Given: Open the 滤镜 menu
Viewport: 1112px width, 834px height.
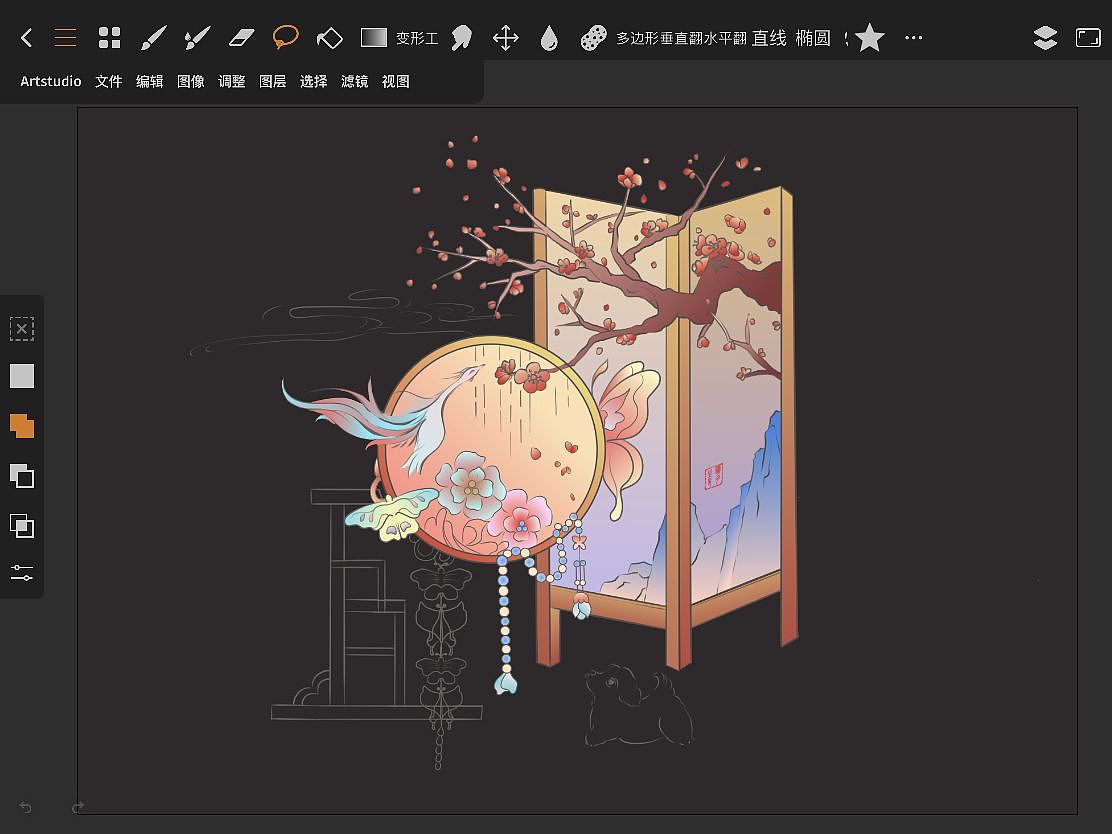Looking at the screenshot, I should tap(355, 82).
